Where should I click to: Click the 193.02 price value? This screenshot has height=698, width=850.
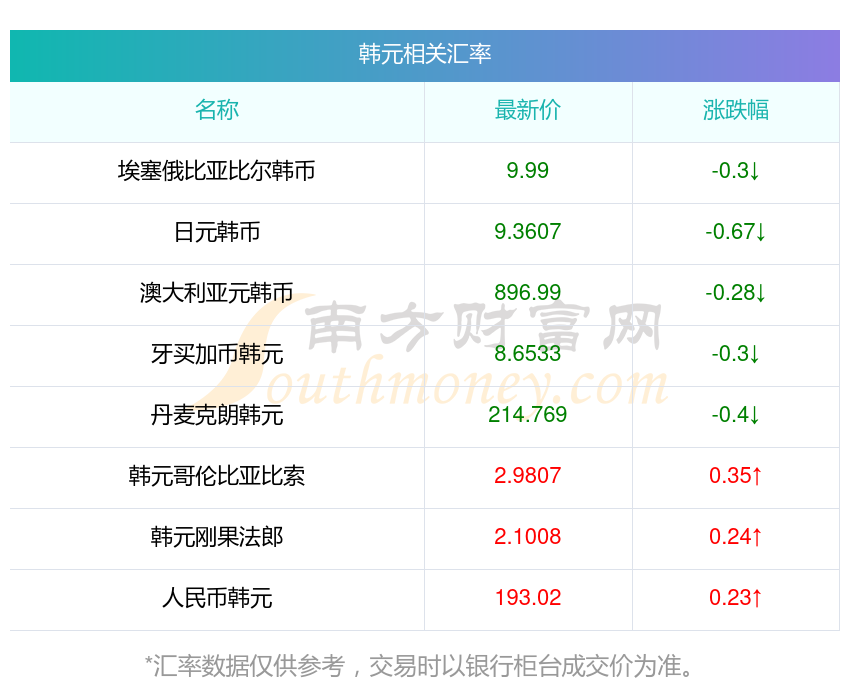pos(527,598)
